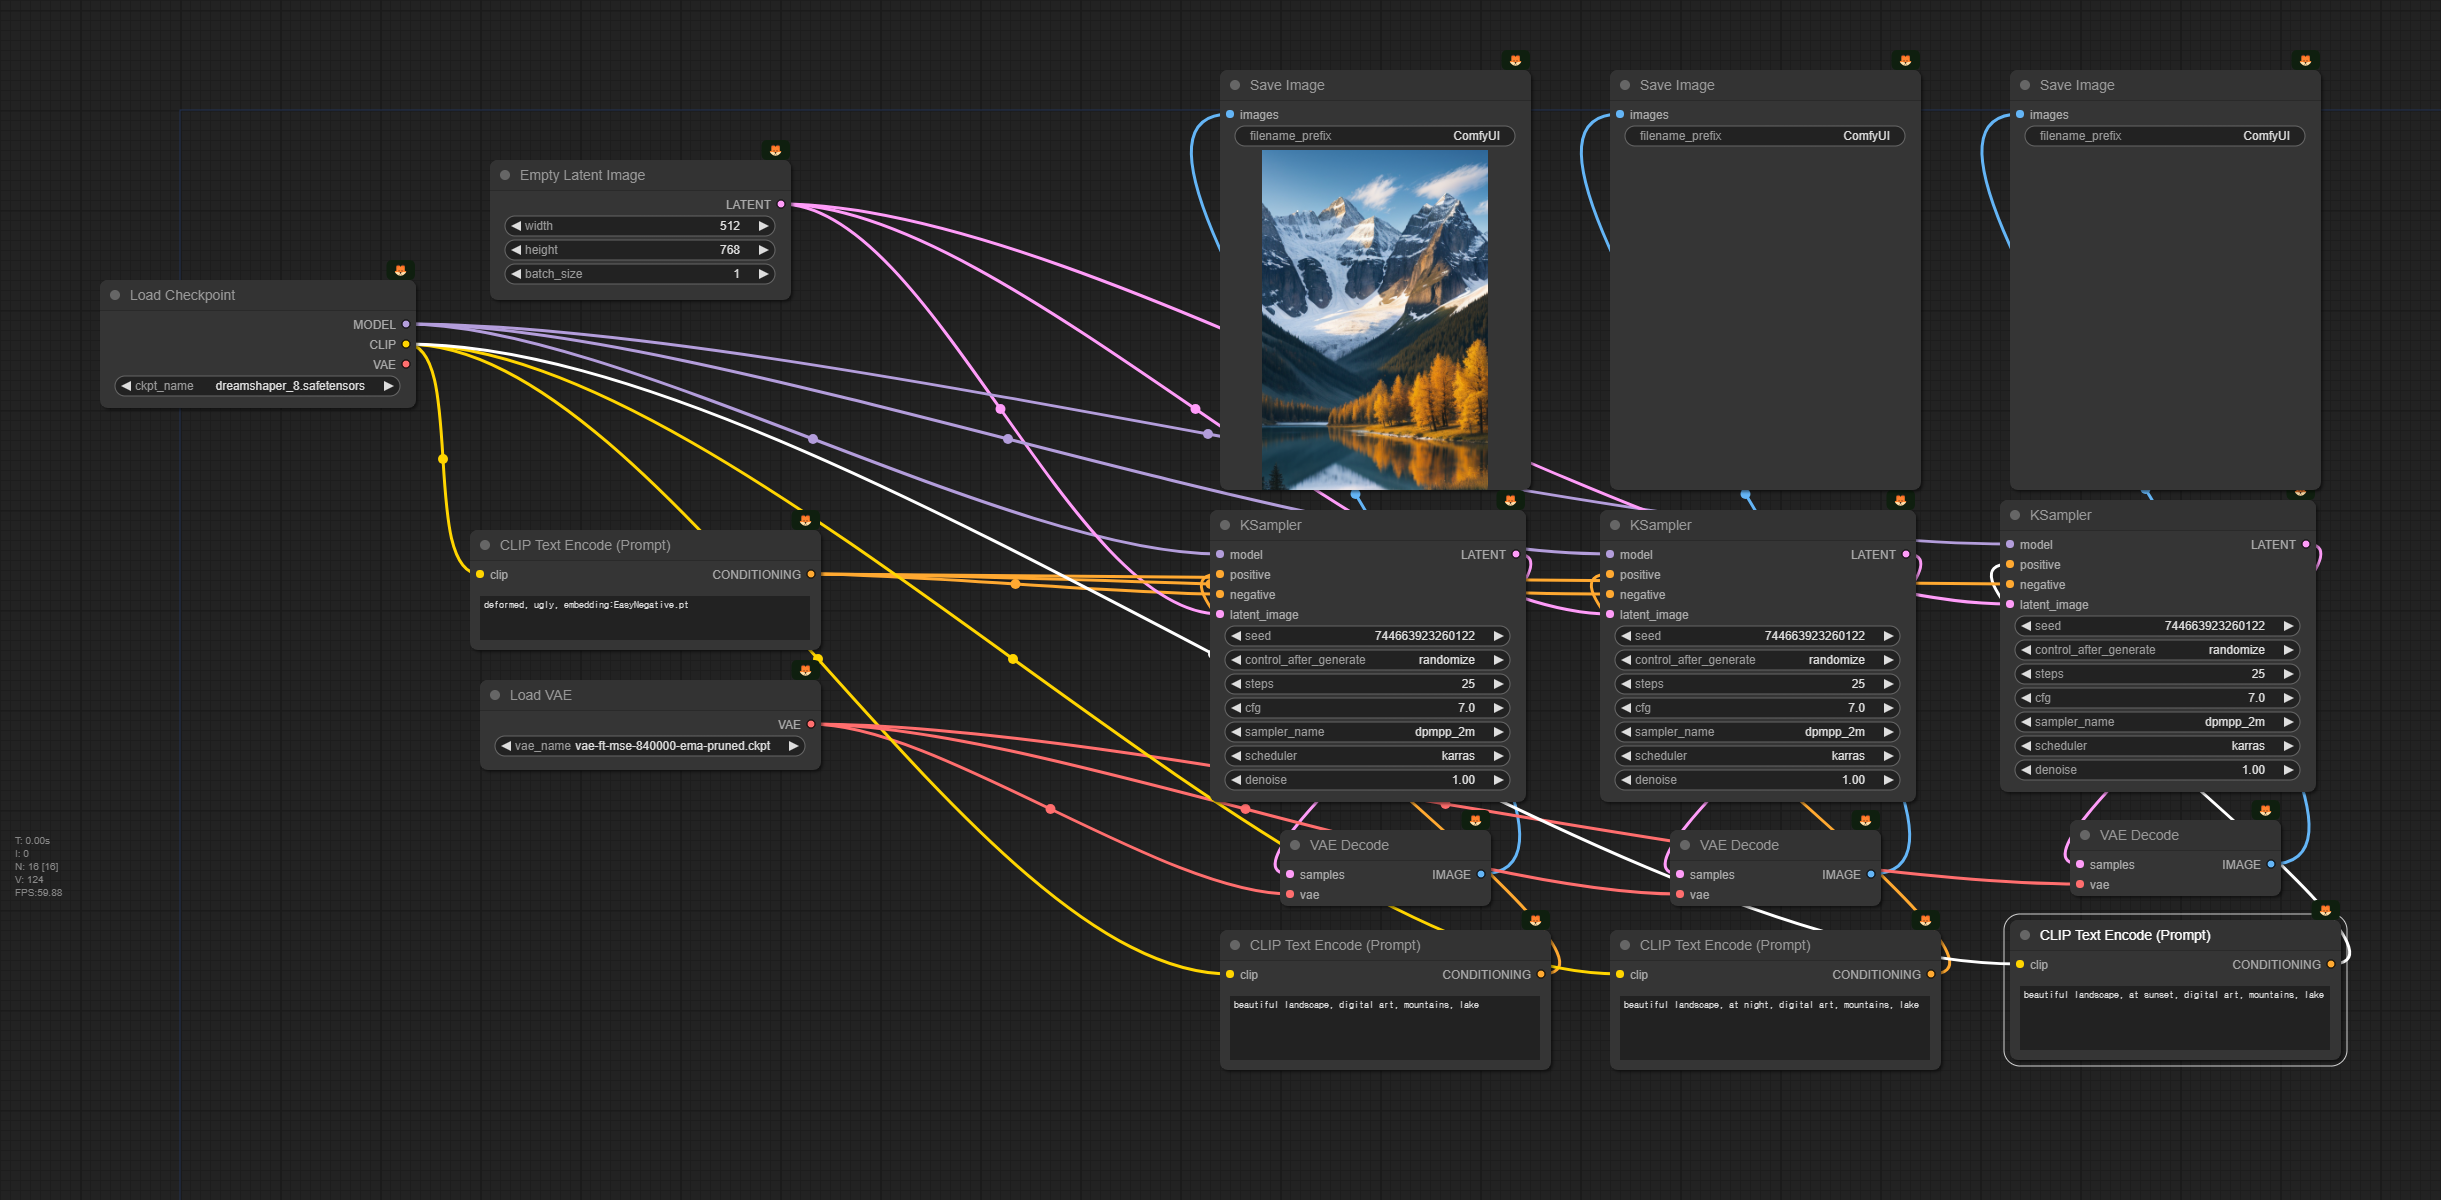This screenshot has height=1200, width=2441.
Task: Toggle collapse dot on the Load VAE node
Action: [495, 695]
